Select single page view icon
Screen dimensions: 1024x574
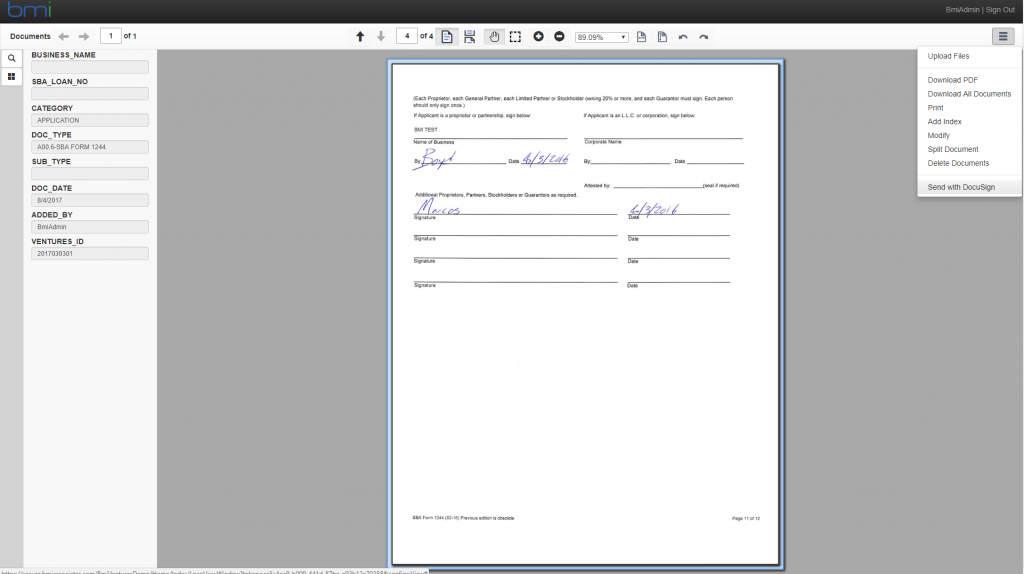pyautogui.click(x=447, y=37)
